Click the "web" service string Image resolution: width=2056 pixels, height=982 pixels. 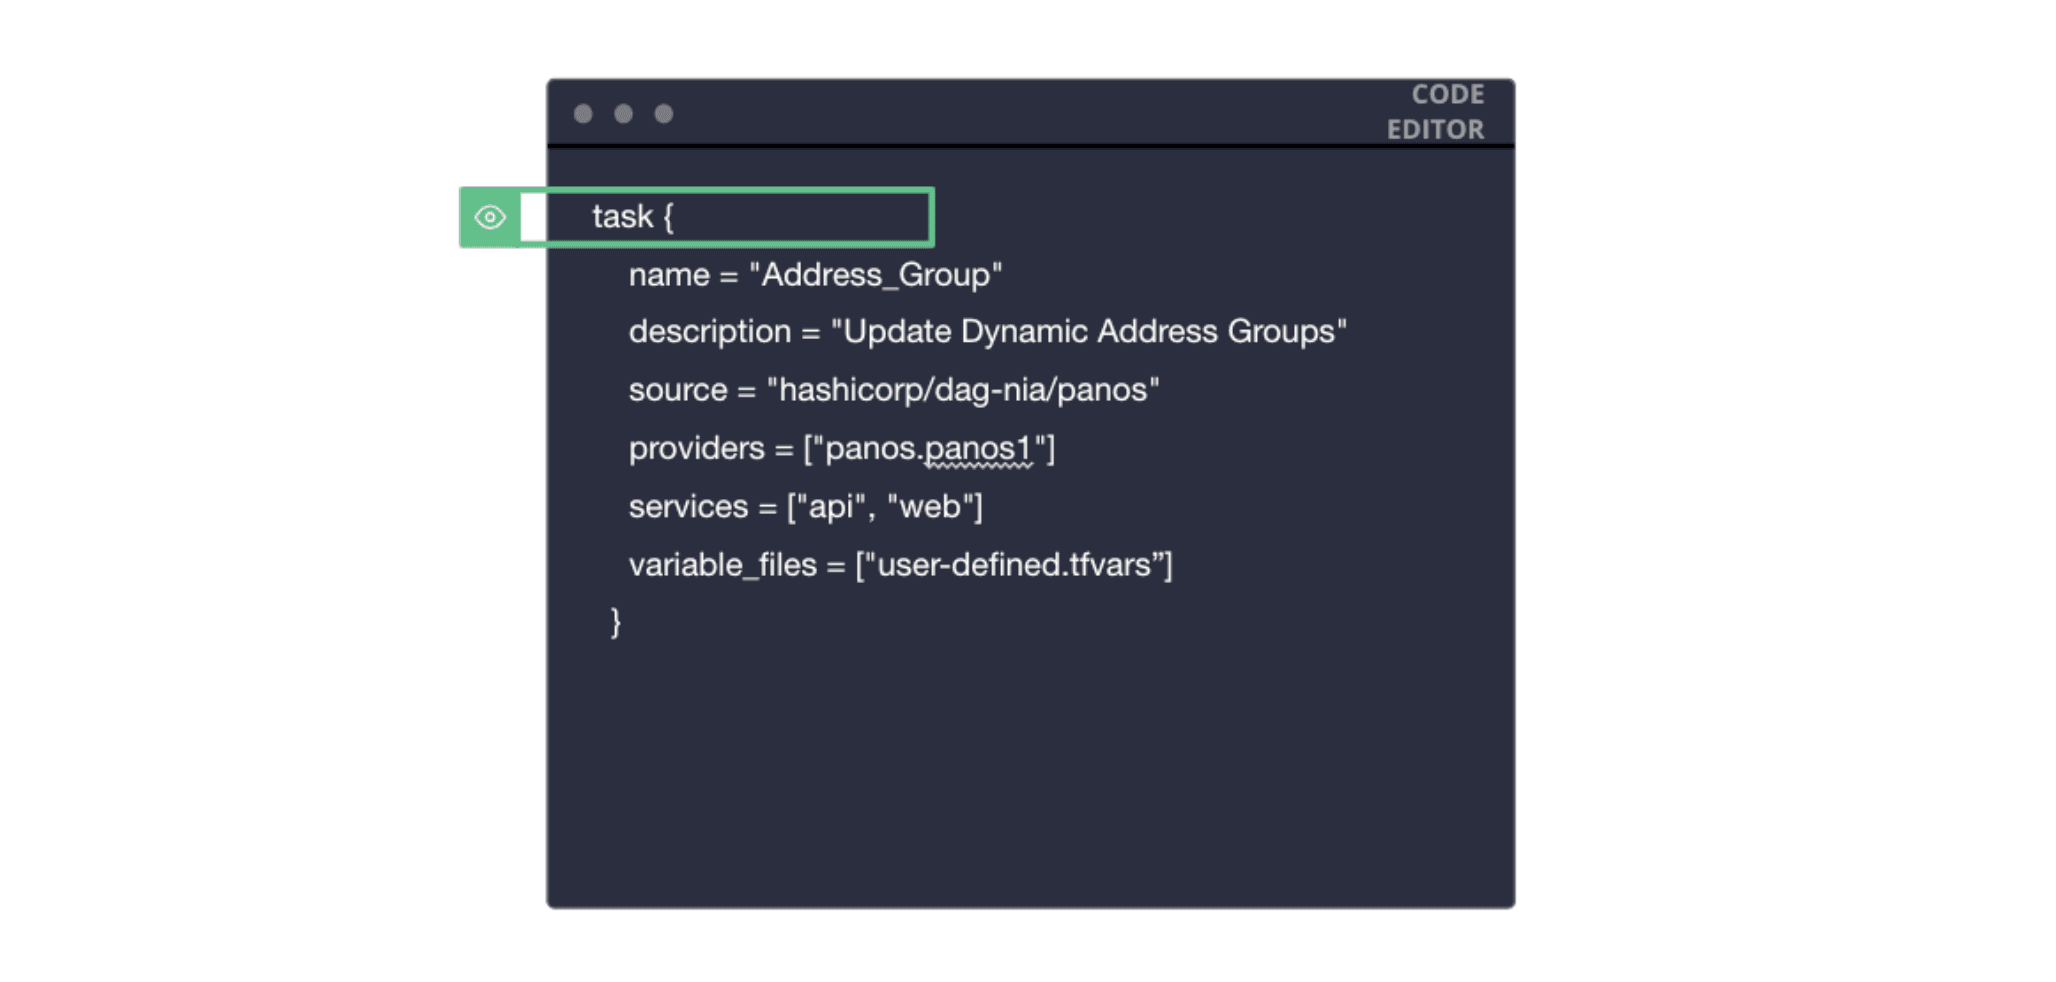(930, 507)
